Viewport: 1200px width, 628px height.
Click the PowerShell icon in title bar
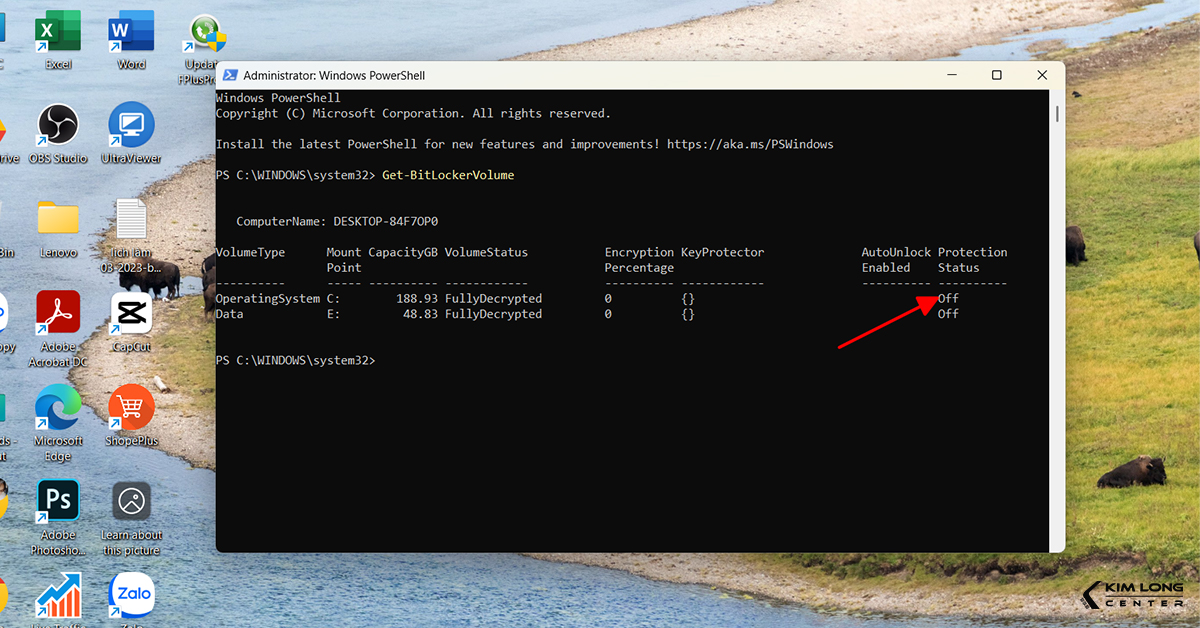230,75
